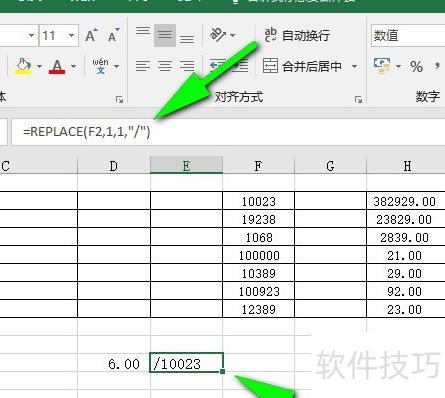Click the wén phonetic guide icon

coord(100,66)
